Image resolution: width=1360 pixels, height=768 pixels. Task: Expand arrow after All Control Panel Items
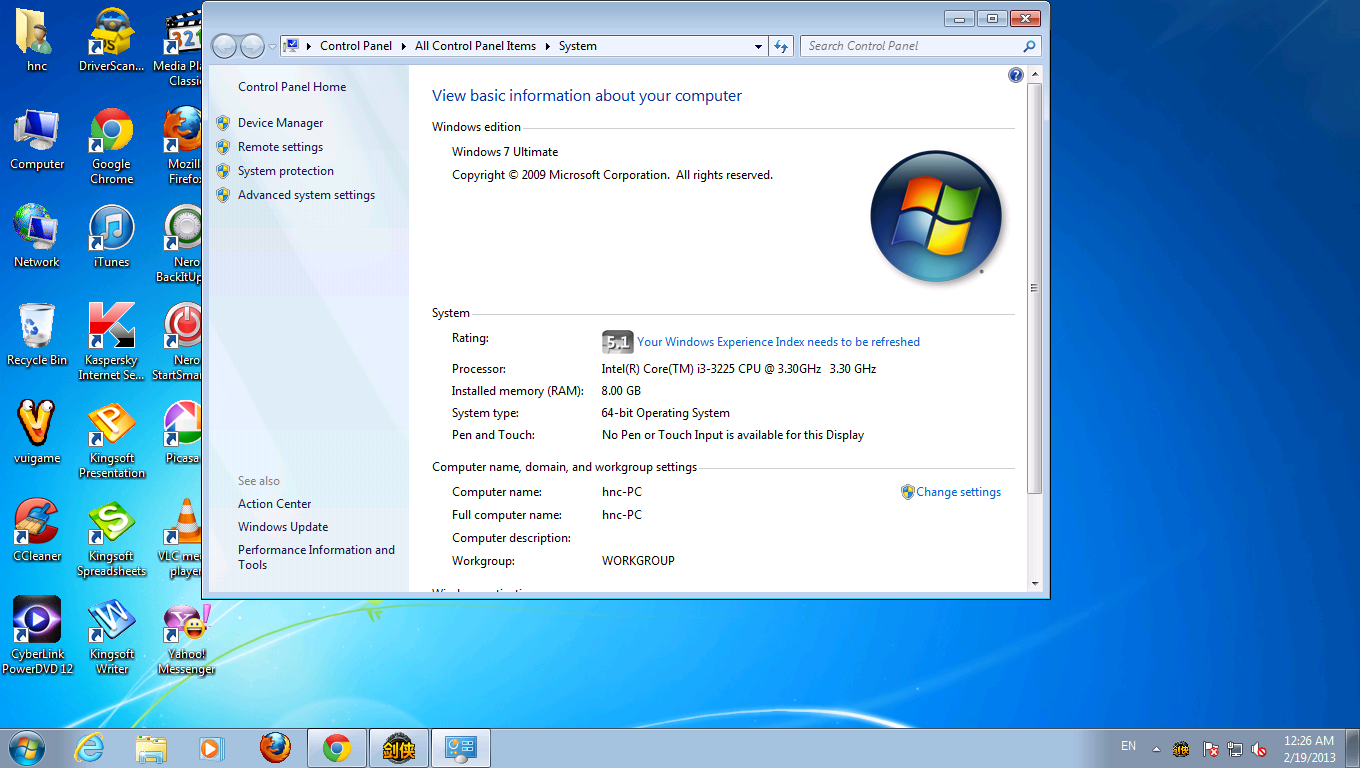[548, 46]
